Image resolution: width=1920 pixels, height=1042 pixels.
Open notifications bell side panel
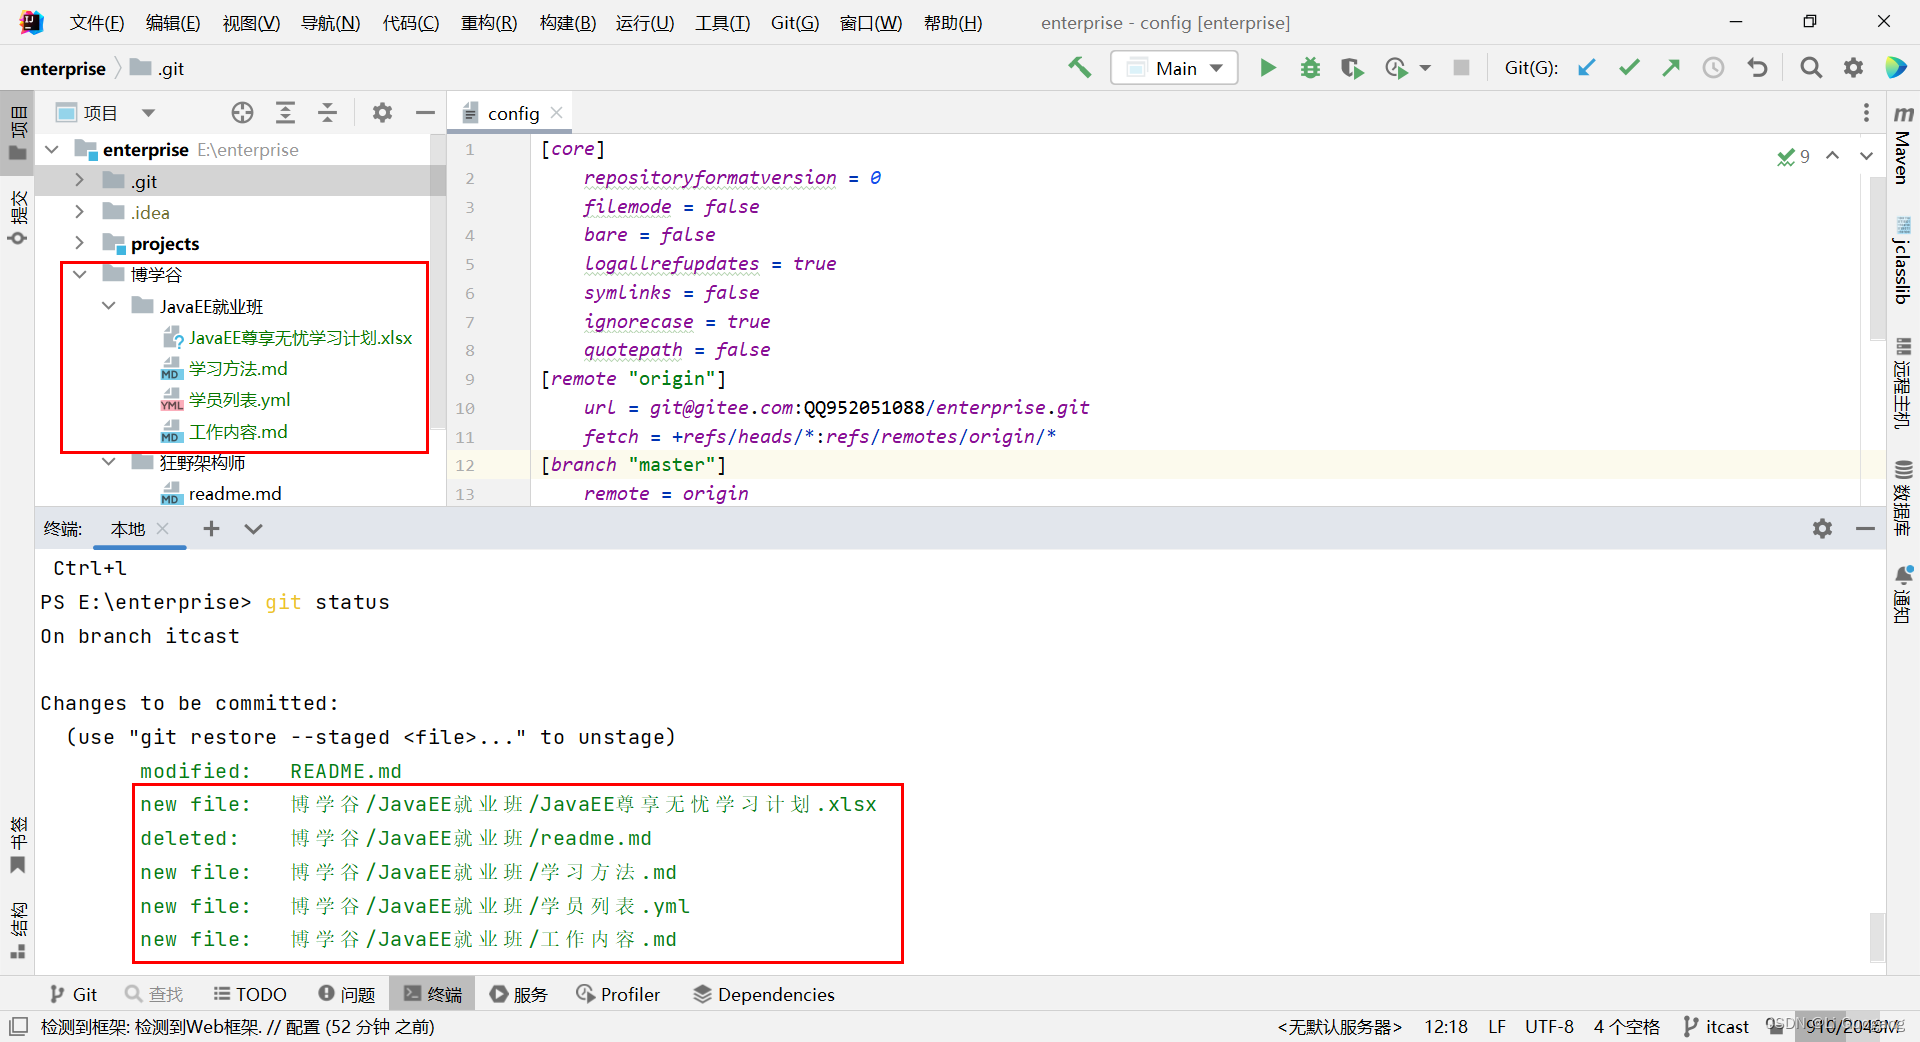tap(1903, 594)
